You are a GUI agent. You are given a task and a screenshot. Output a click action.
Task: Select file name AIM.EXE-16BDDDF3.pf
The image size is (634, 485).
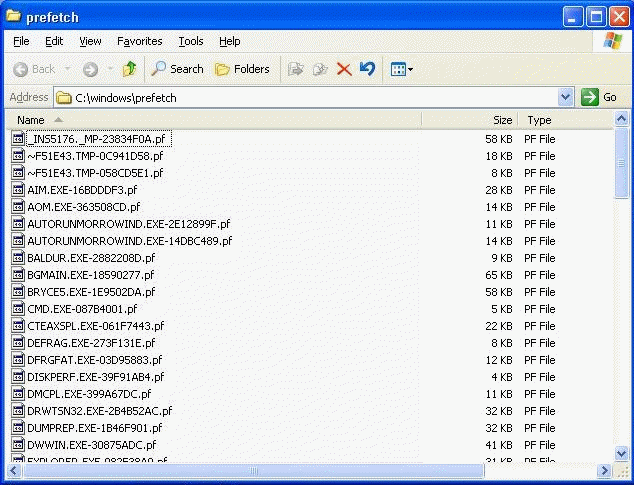point(82,190)
